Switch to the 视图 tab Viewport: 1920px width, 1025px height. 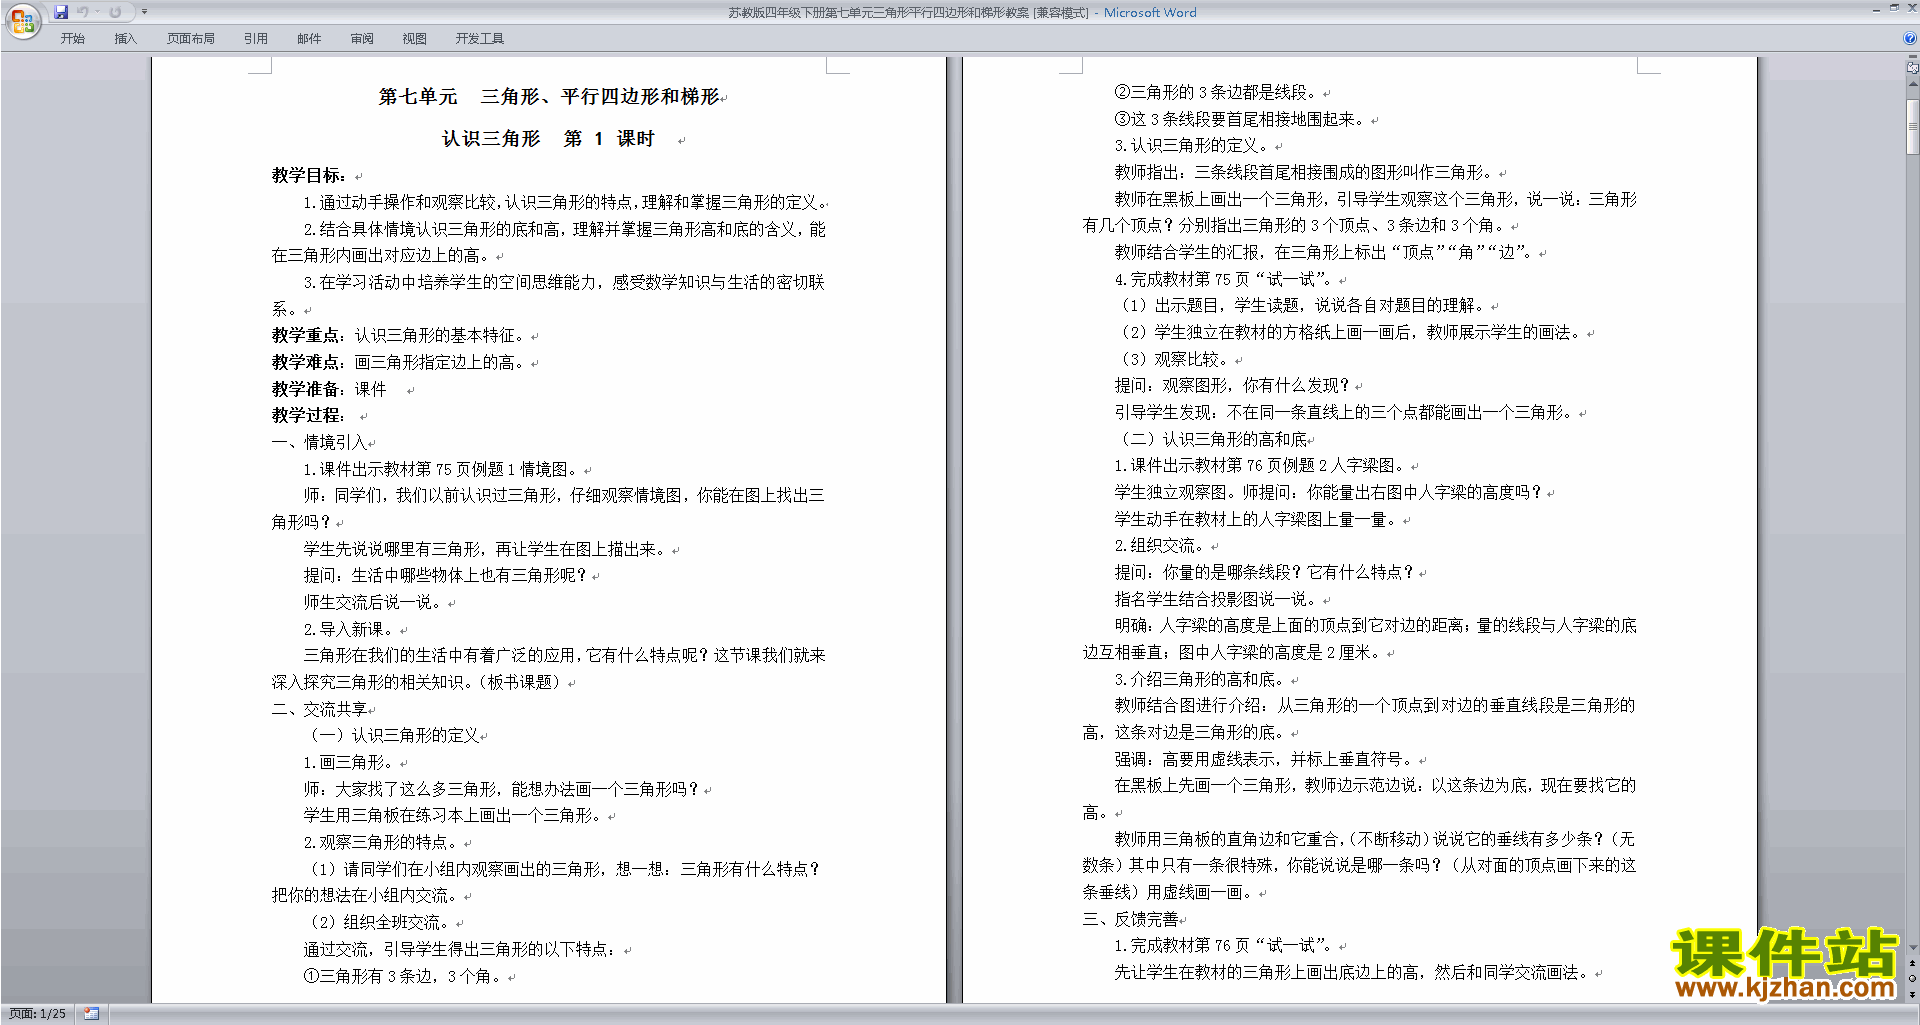point(415,38)
